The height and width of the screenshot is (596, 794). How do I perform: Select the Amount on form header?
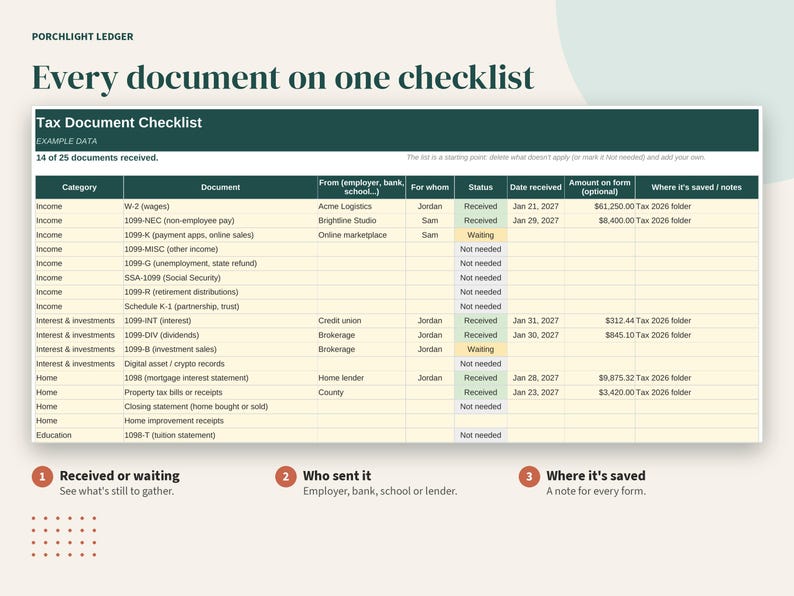[x=600, y=187]
